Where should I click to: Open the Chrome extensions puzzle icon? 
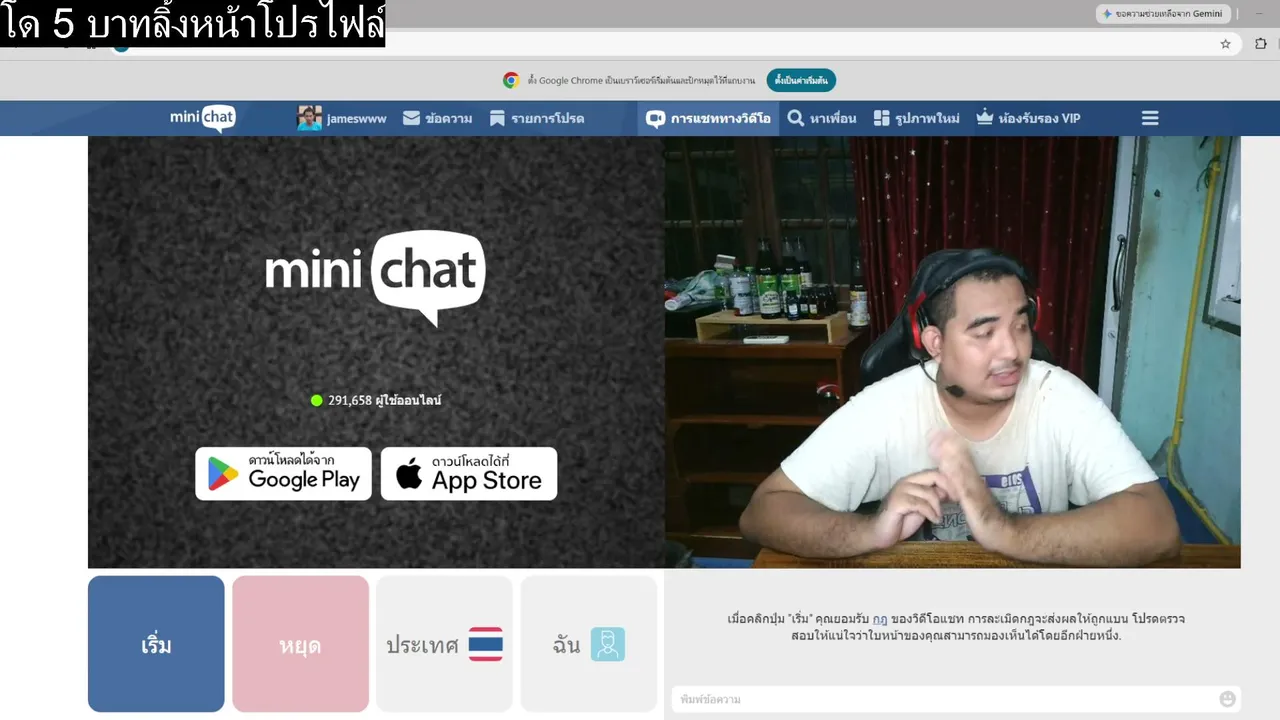1260,44
